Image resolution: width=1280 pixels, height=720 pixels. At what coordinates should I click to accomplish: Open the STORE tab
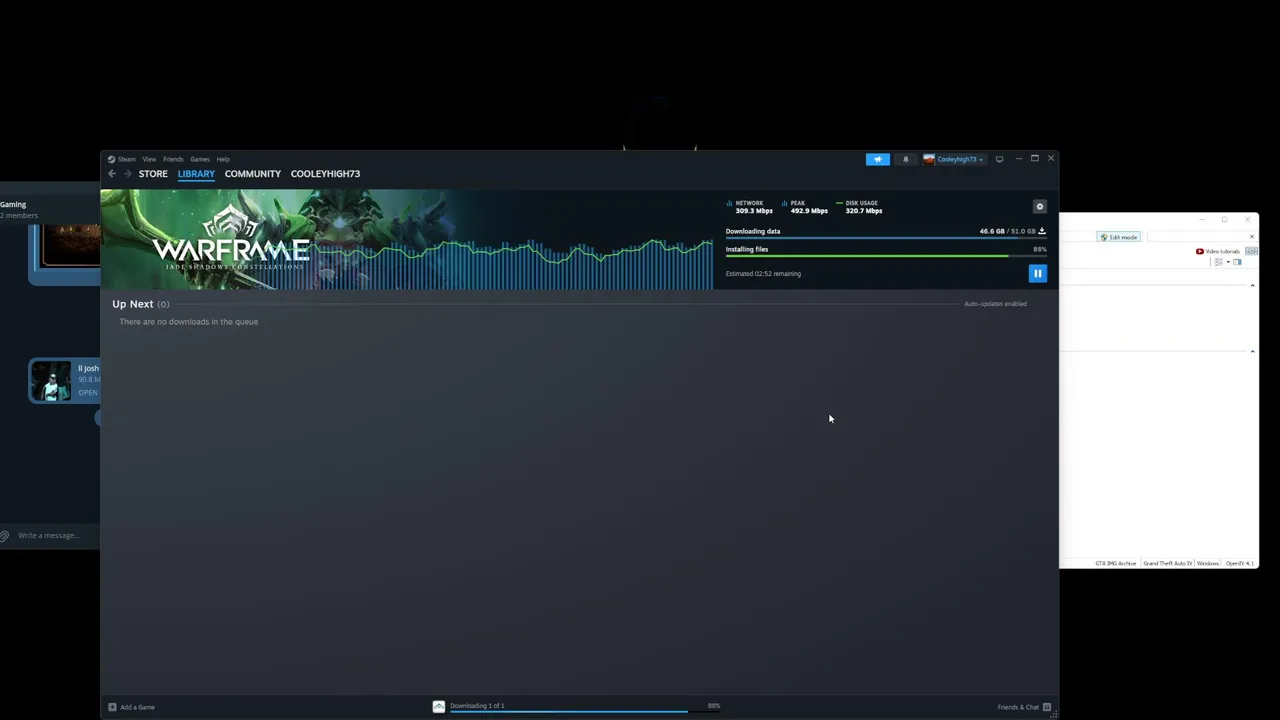point(153,174)
